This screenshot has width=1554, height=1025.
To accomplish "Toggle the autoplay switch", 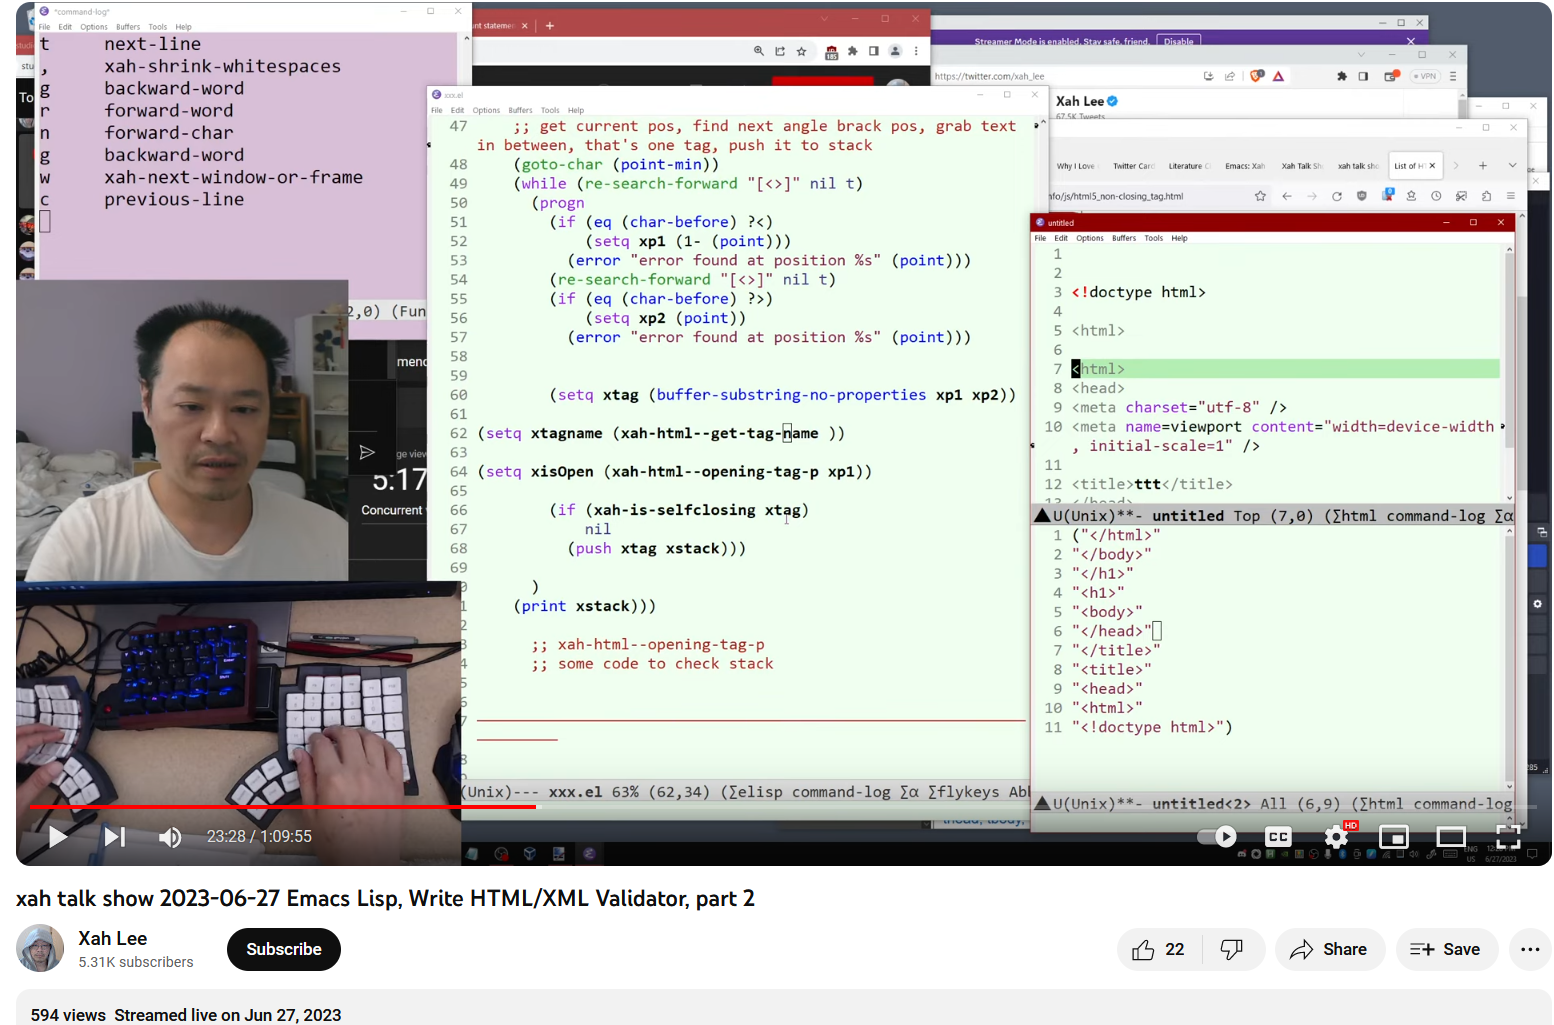I will click(x=1218, y=836).
